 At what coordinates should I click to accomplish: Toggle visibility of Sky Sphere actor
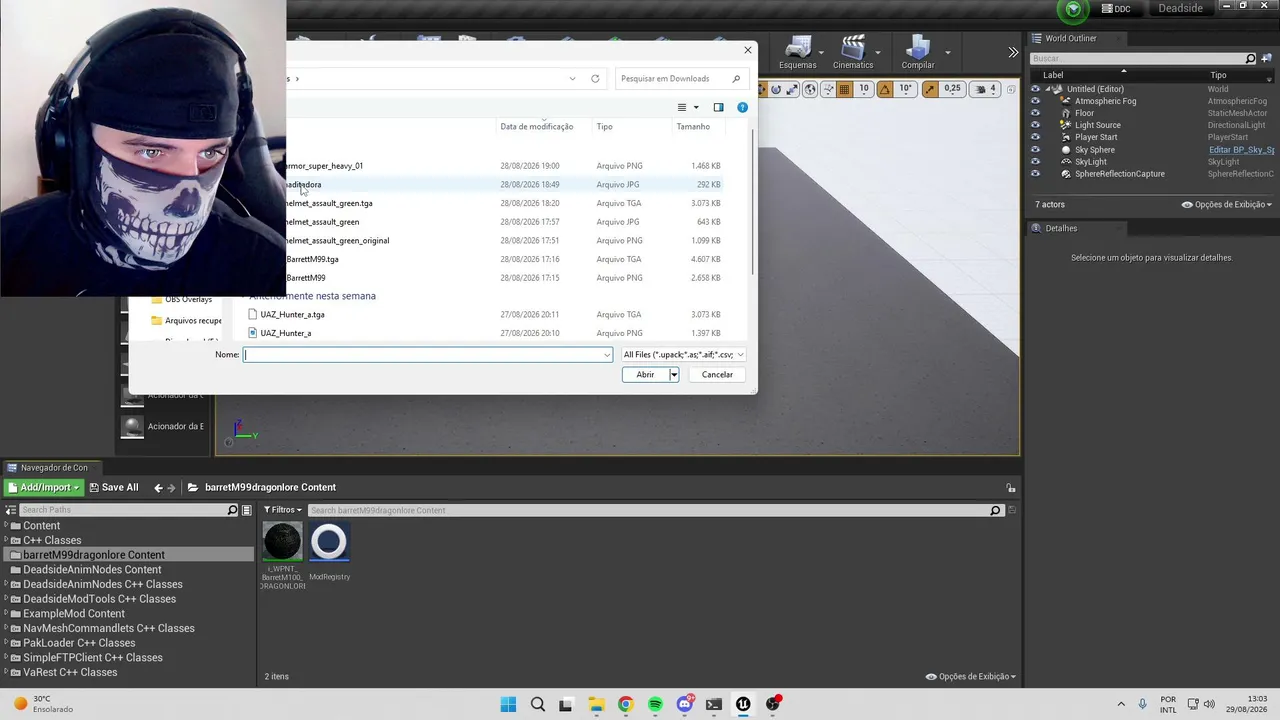1035,150
